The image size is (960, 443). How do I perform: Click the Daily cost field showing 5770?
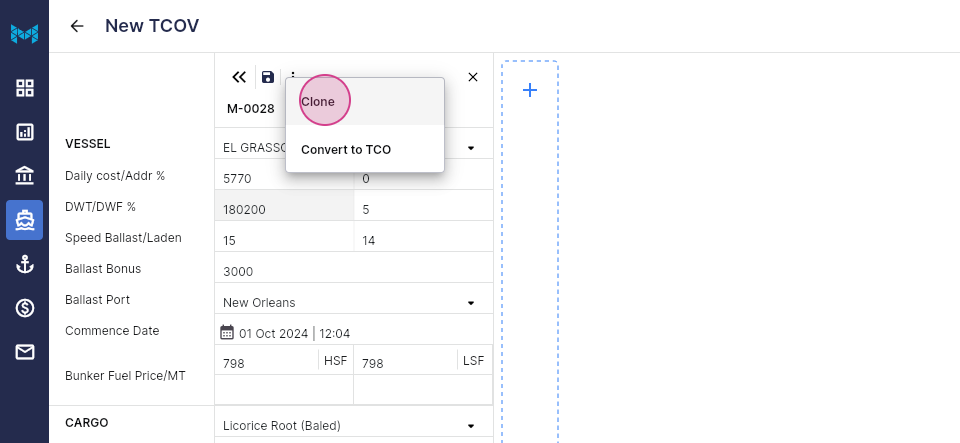tap(285, 178)
